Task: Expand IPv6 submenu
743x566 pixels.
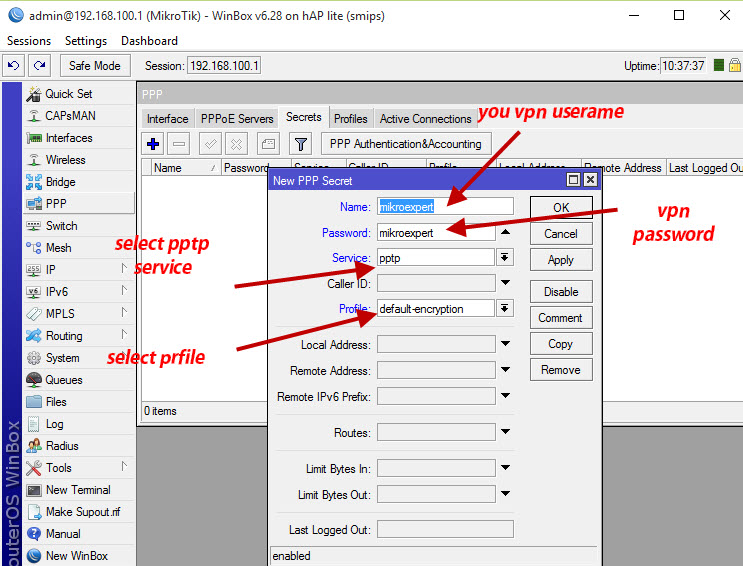Action: pos(124,290)
